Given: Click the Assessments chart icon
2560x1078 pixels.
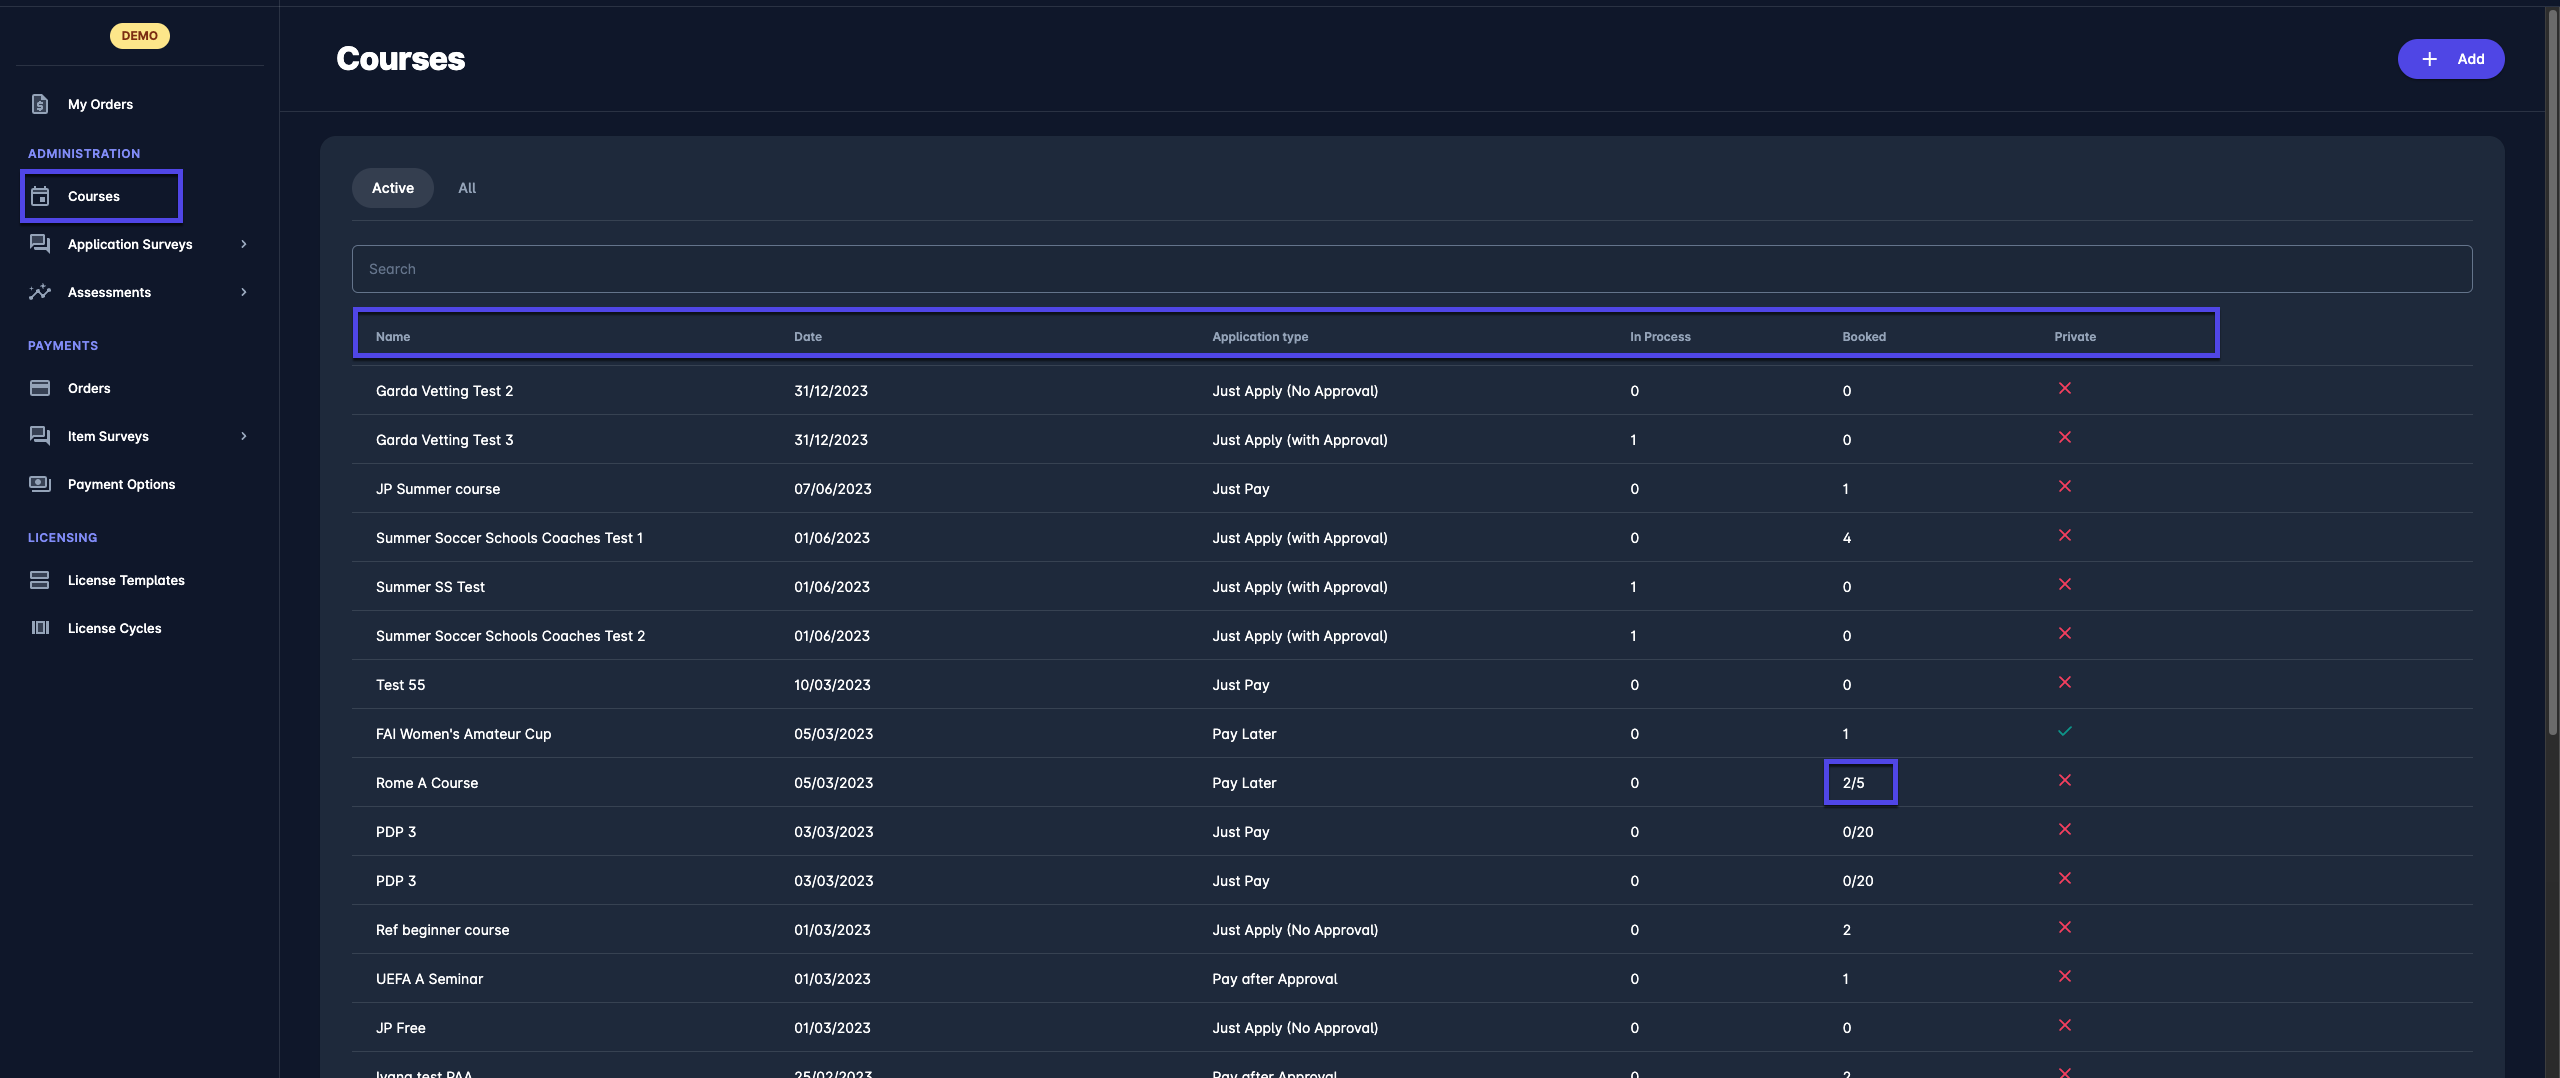Looking at the screenshot, I should point(40,292).
